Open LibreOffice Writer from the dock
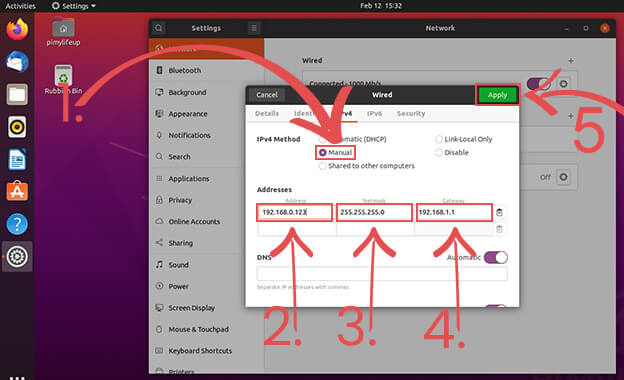The width and height of the screenshot is (624, 380). click(17, 160)
